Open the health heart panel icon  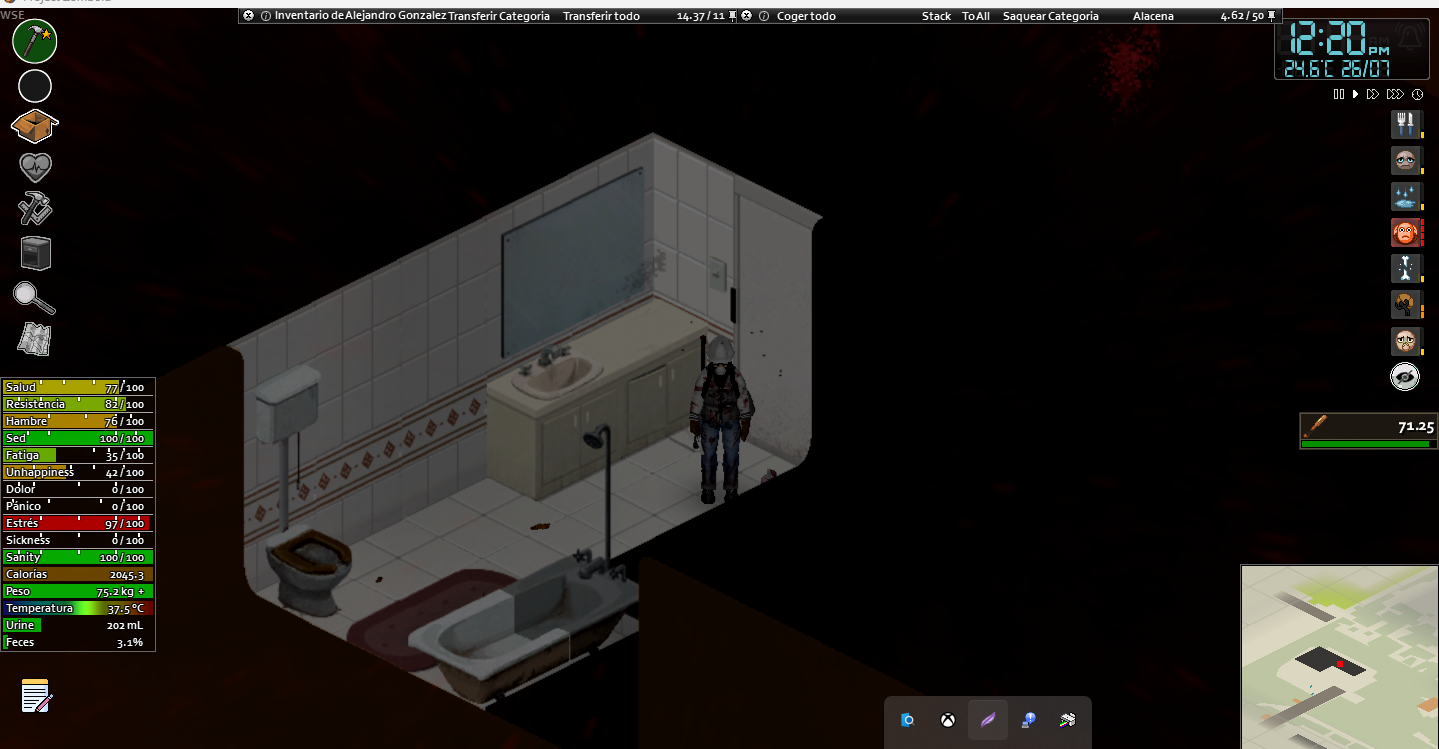click(x=35, y=168)
